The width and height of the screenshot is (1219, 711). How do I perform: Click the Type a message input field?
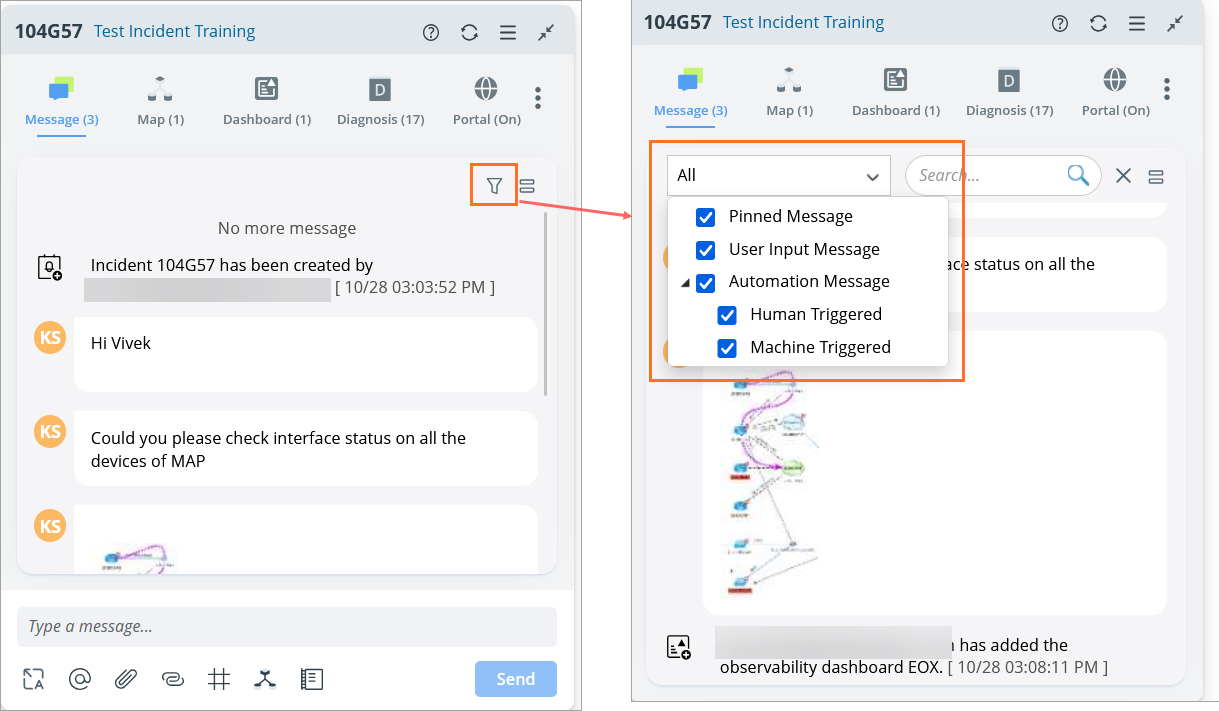coord(286,627)
